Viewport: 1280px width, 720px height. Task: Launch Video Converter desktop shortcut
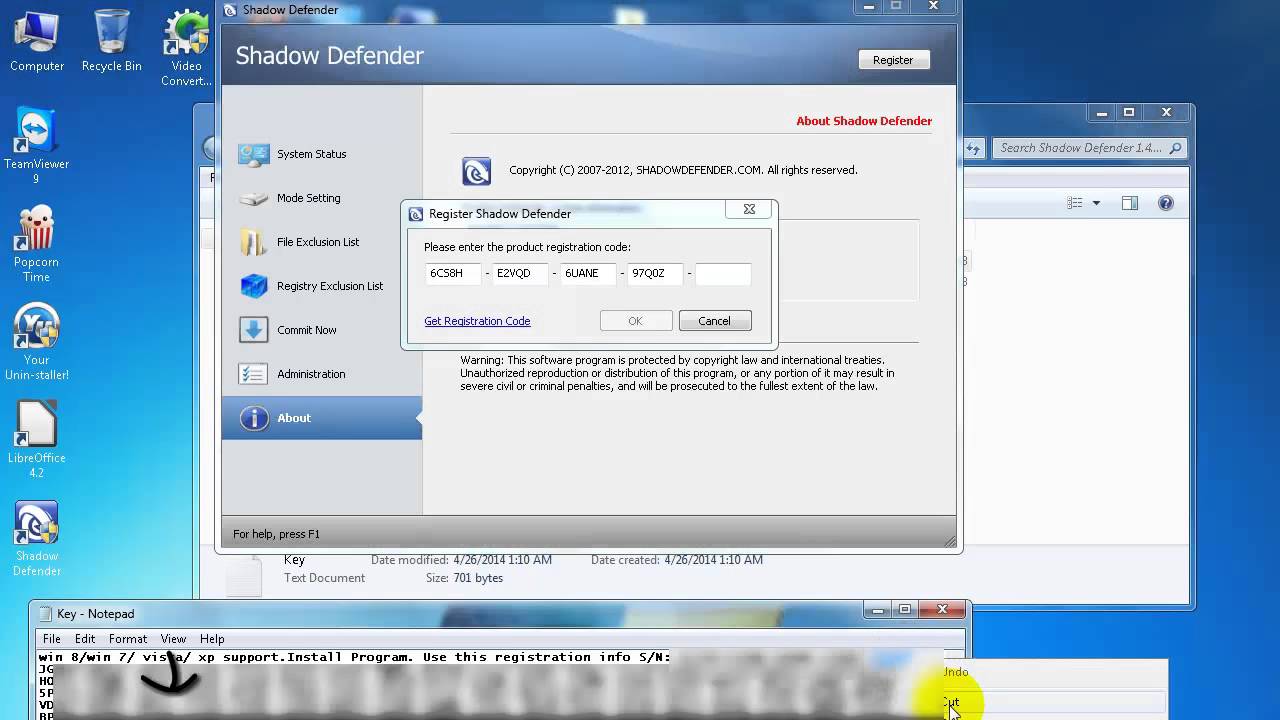coord(186,48)
